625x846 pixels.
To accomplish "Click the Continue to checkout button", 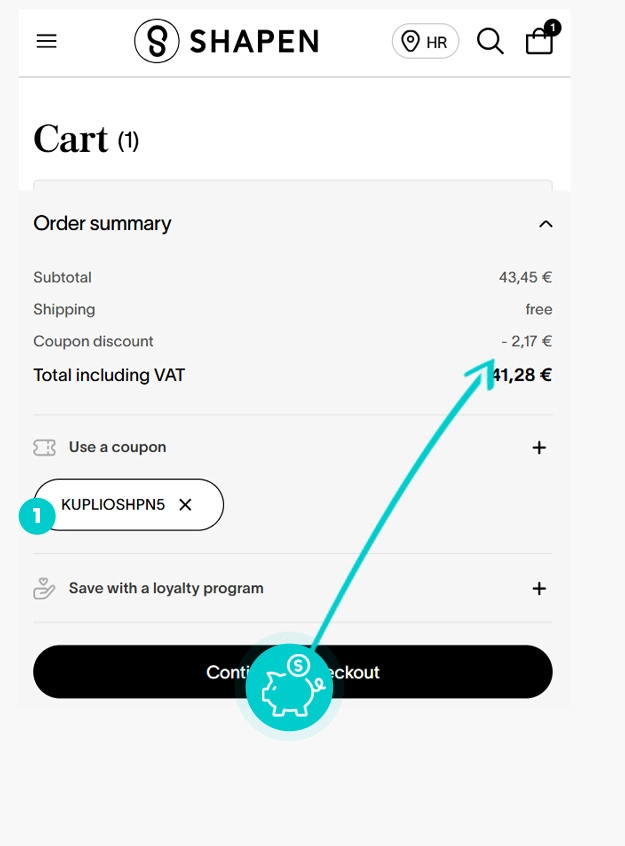I will pyautogui.click(x=293, y=672).
